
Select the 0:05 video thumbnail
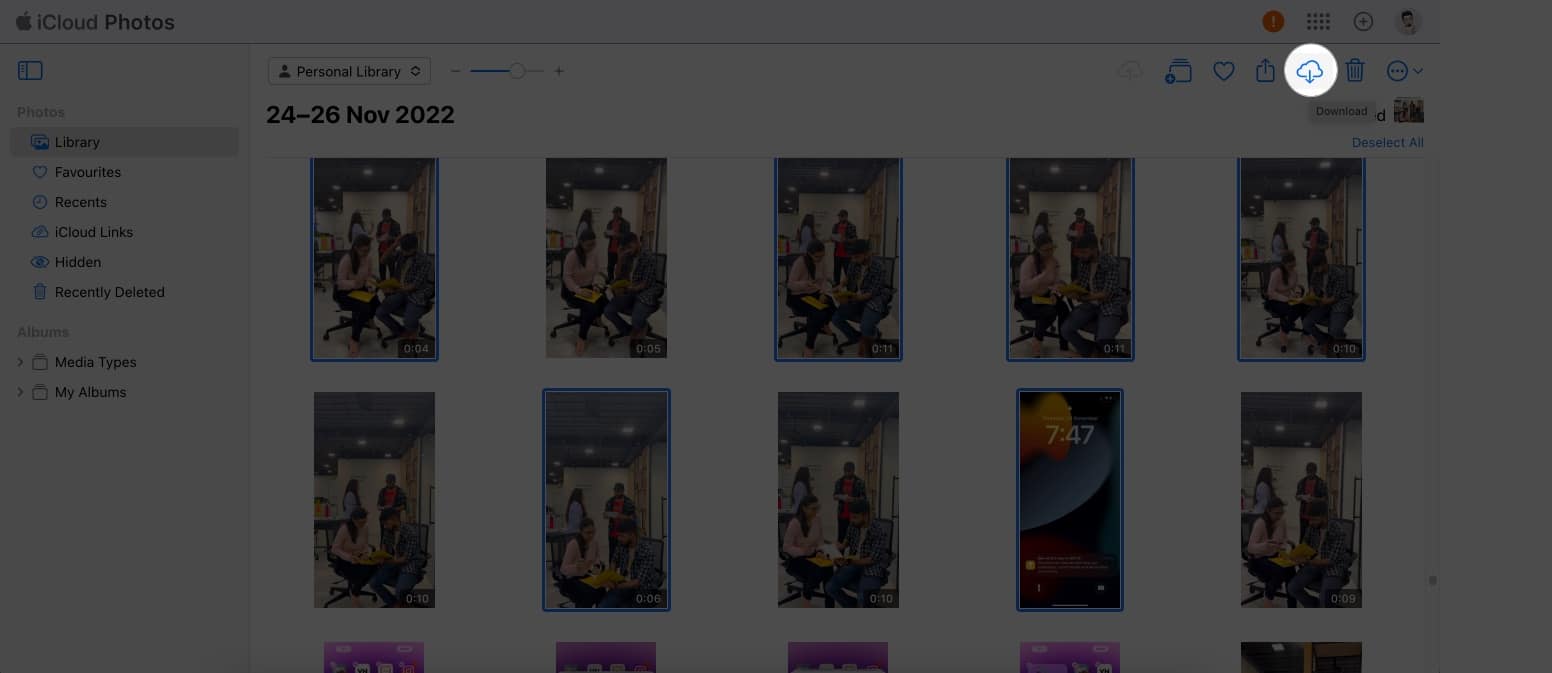(606, 258)
